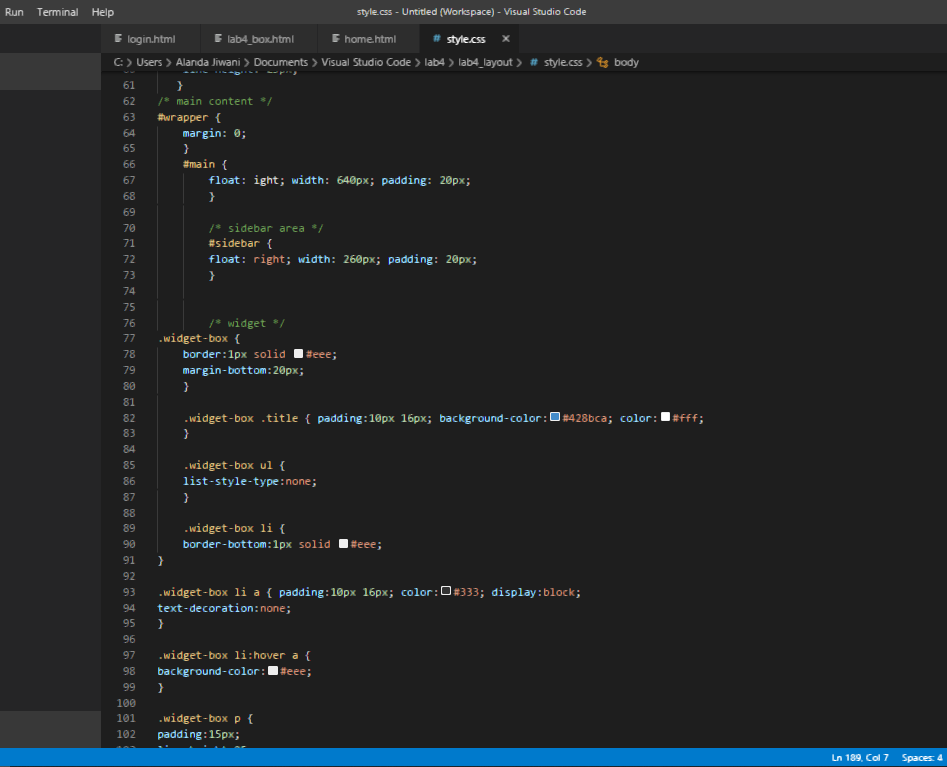Open the Help menu

tap(103, 12)
